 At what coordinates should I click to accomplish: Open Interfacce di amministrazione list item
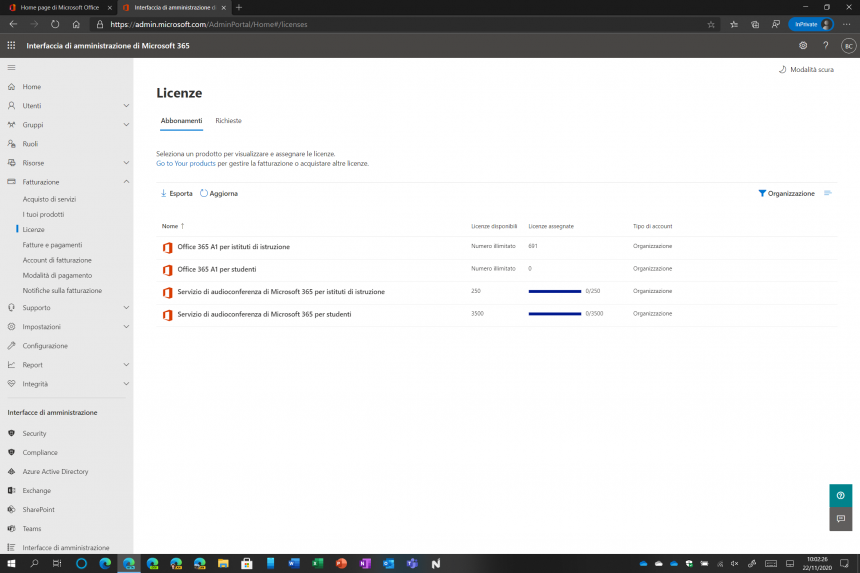click(66, 547)
